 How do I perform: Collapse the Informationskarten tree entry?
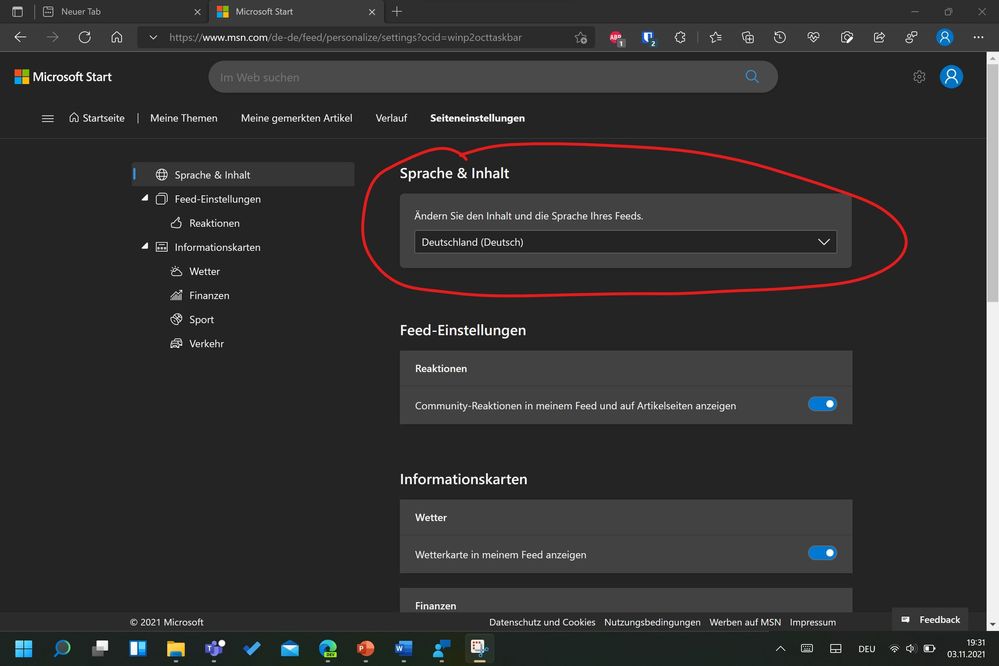point(145,247)
